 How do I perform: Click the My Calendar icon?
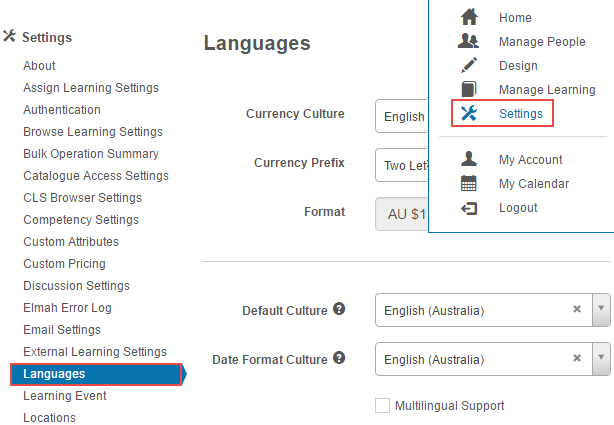click(468, 184)
